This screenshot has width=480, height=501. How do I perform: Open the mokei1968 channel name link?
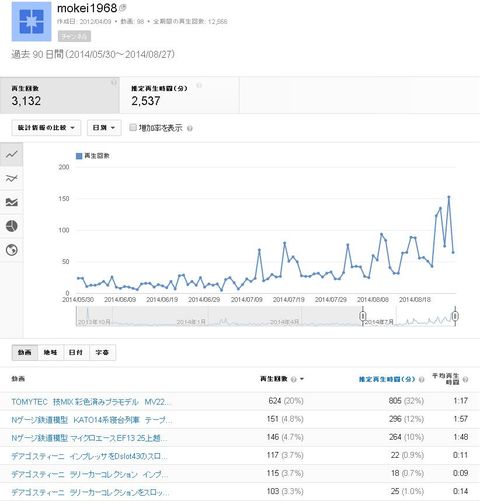tap(87, 8)
